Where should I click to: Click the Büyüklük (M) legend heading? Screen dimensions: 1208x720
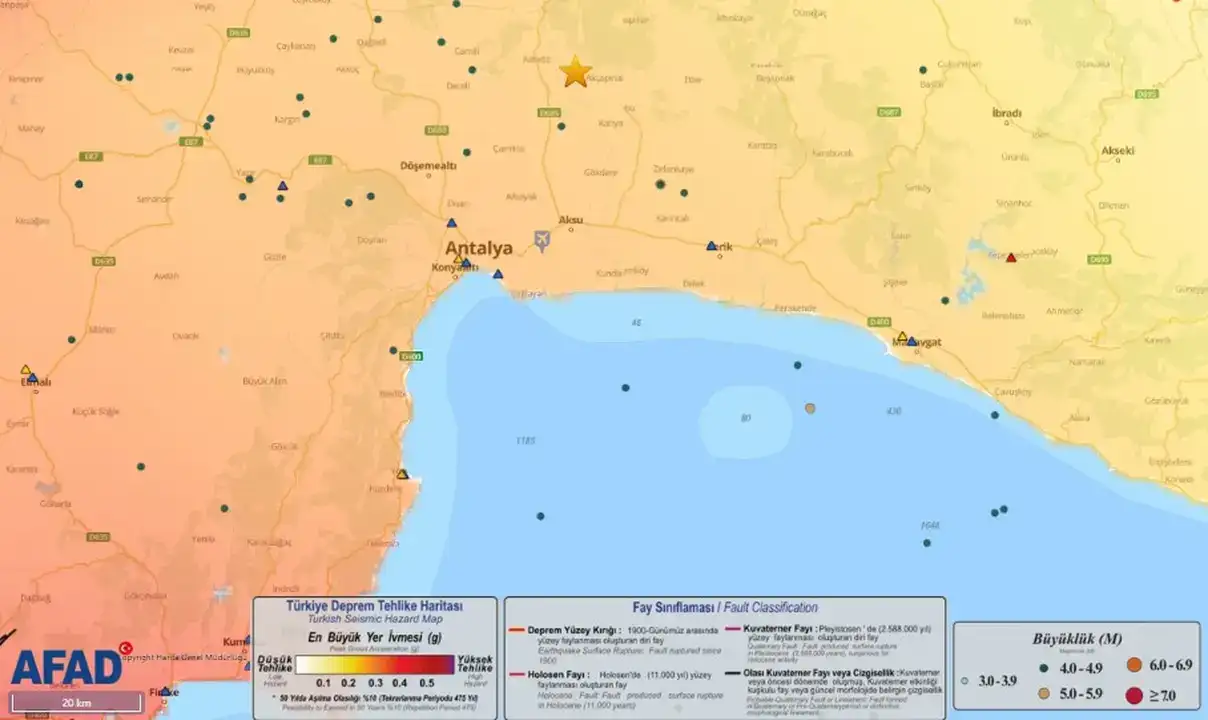point(1076,639)
